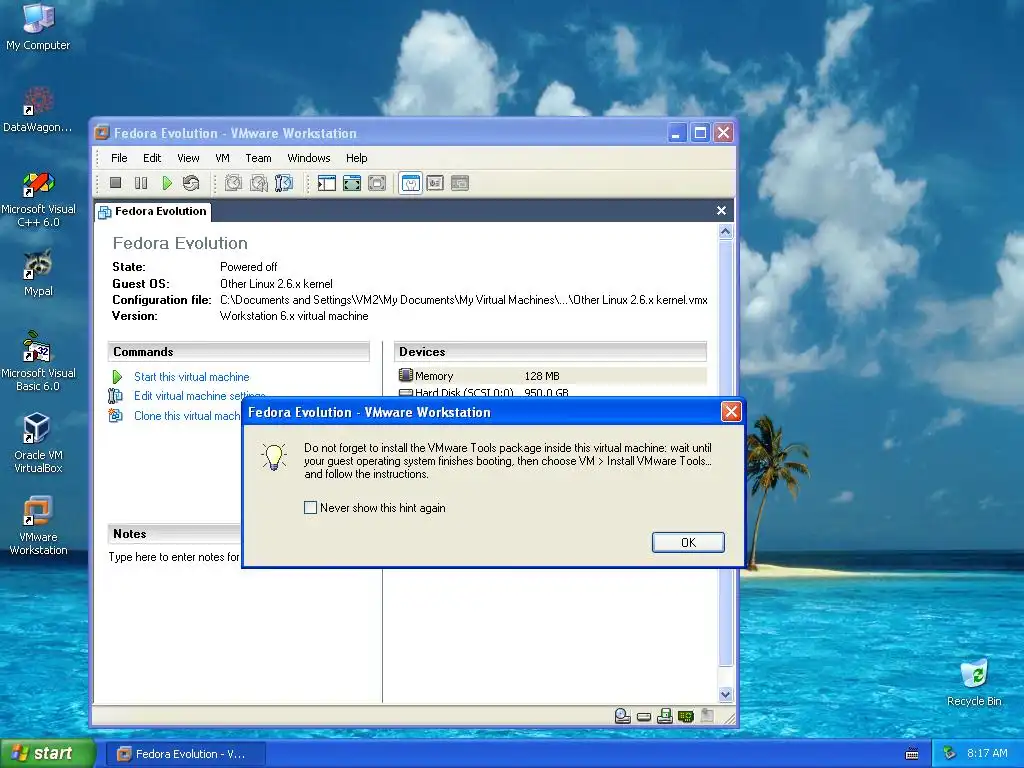The height and width of the screenshot is (768, 1024).
Task: Click the Take Snapshot toolbar icon
Action: [233, 184]
